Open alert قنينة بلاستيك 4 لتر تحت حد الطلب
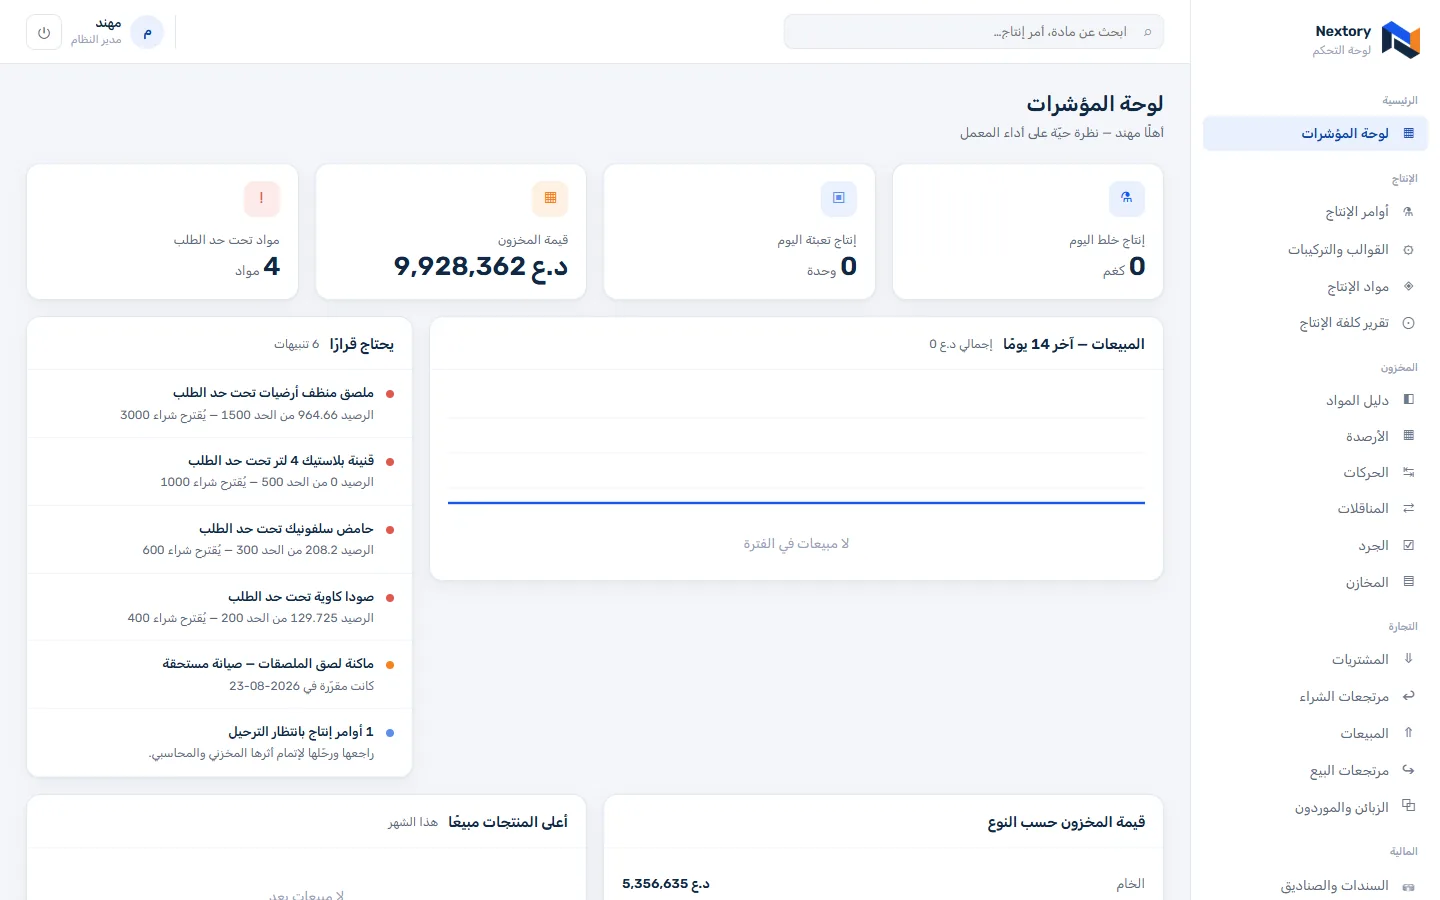 point(220,472)
